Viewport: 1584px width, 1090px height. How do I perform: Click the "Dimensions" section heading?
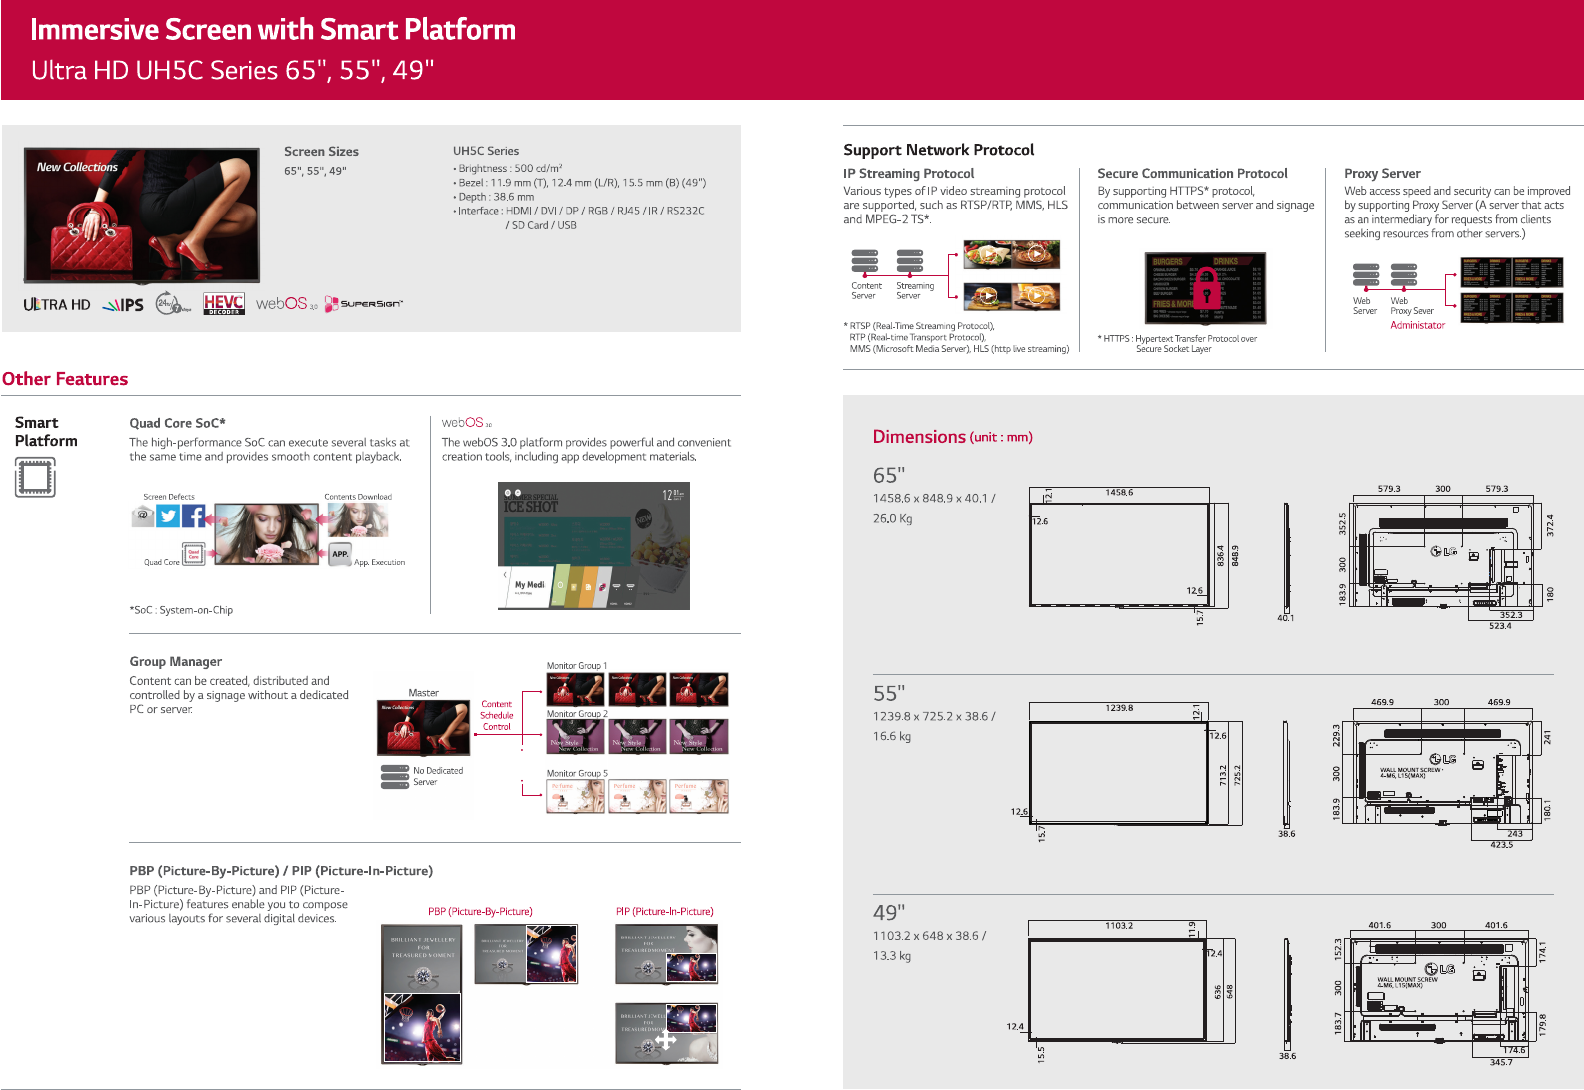pyautogui.click(x=919, y=437)
